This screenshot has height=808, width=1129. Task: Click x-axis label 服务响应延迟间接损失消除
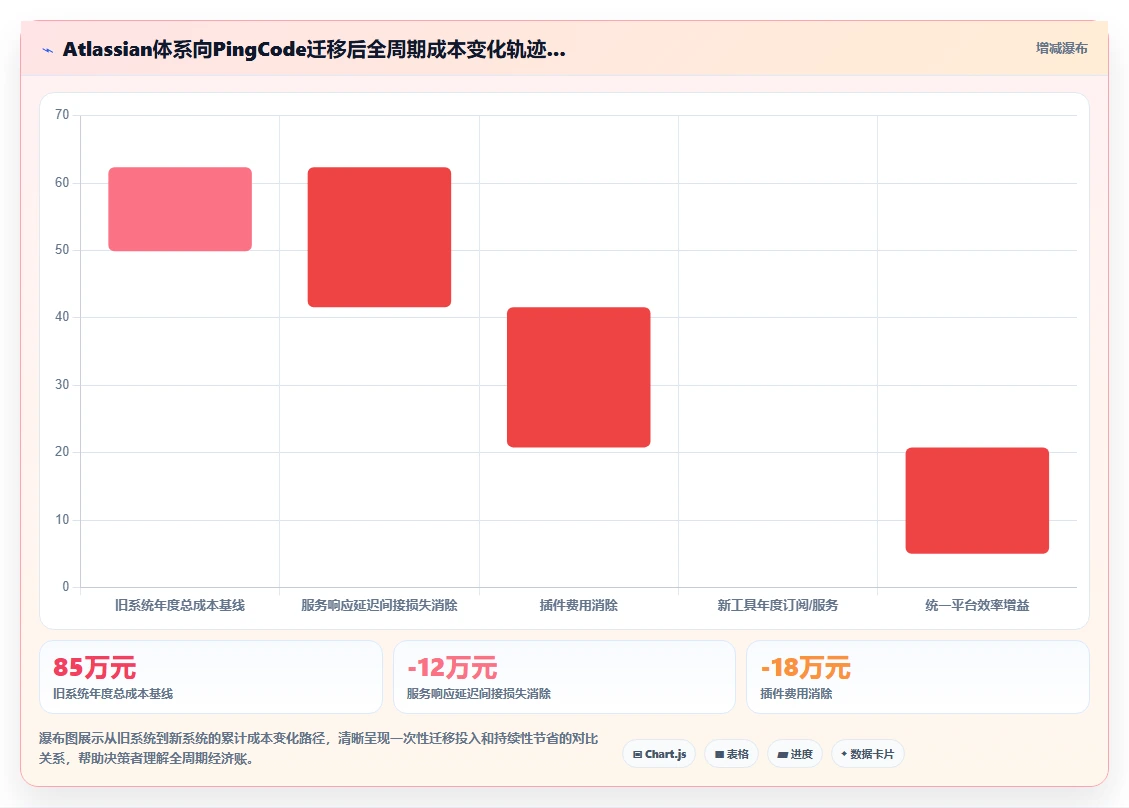(379, 605)
